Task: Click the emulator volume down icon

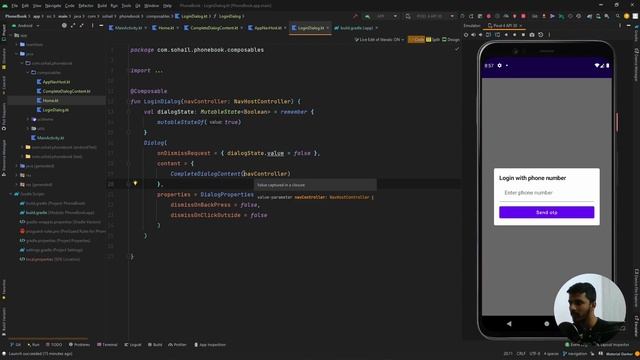Action: tap(480, 35)
